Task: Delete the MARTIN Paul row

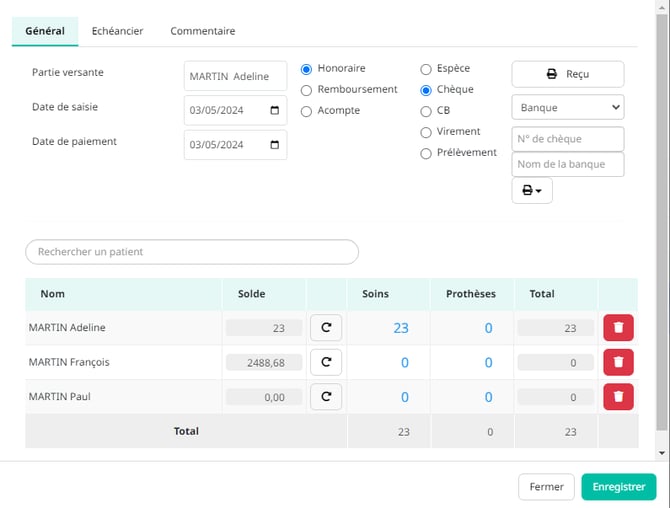Action: click(618, 397)
